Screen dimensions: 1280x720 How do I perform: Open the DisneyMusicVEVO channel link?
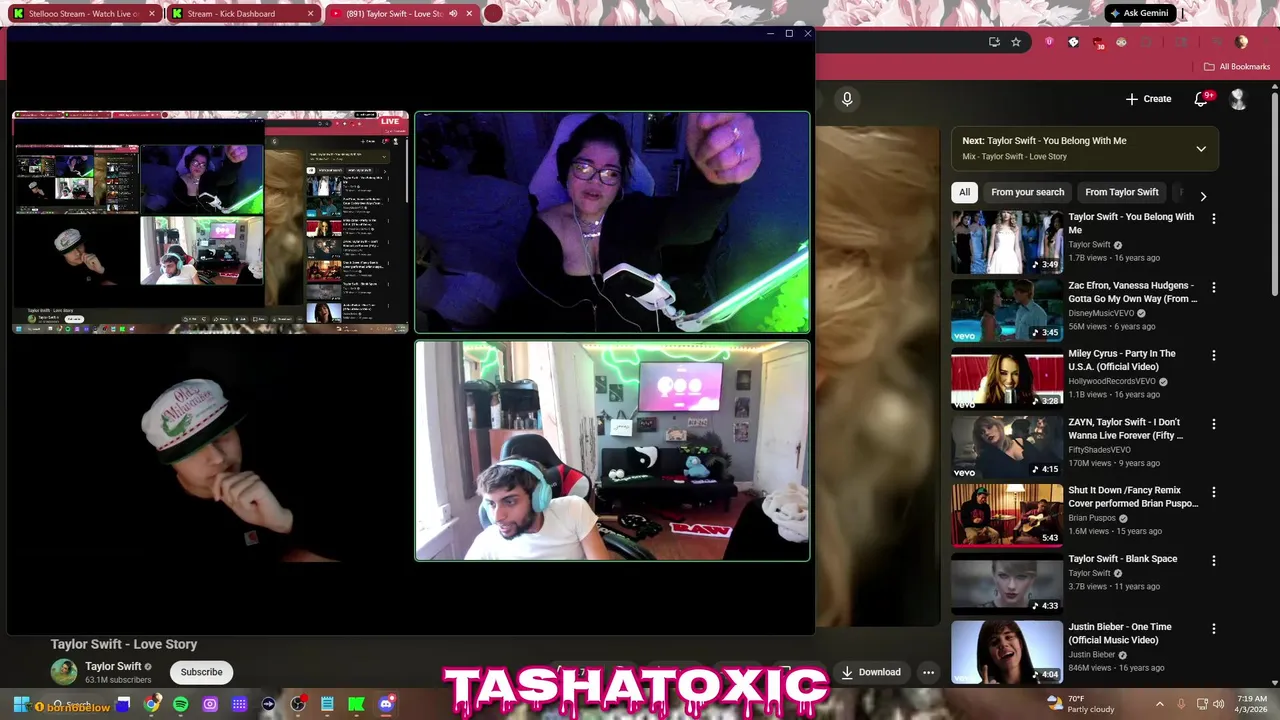click(x=1101, y=313)
